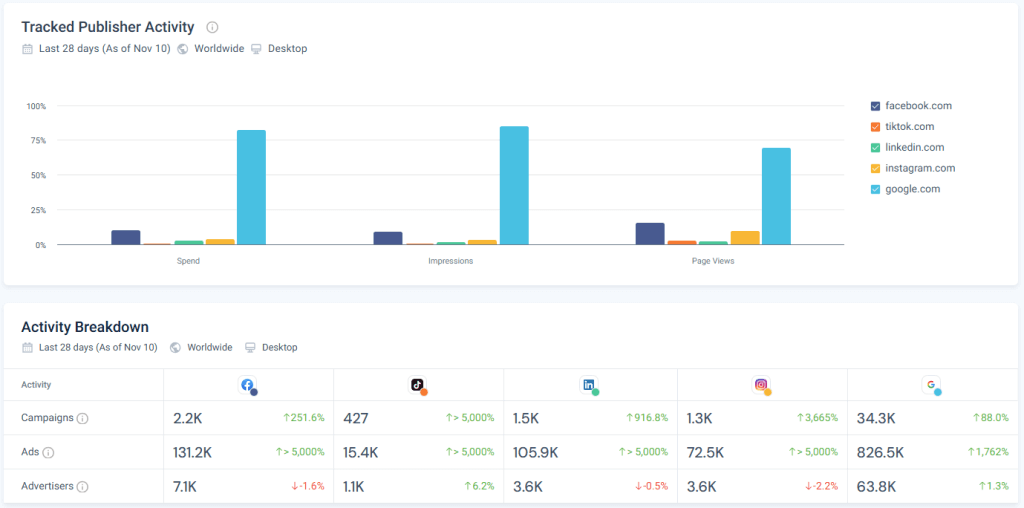The image size is (1024, 508).
Task: Toggle facebook.com legend checkbox
Action: (x=876, y=106)
